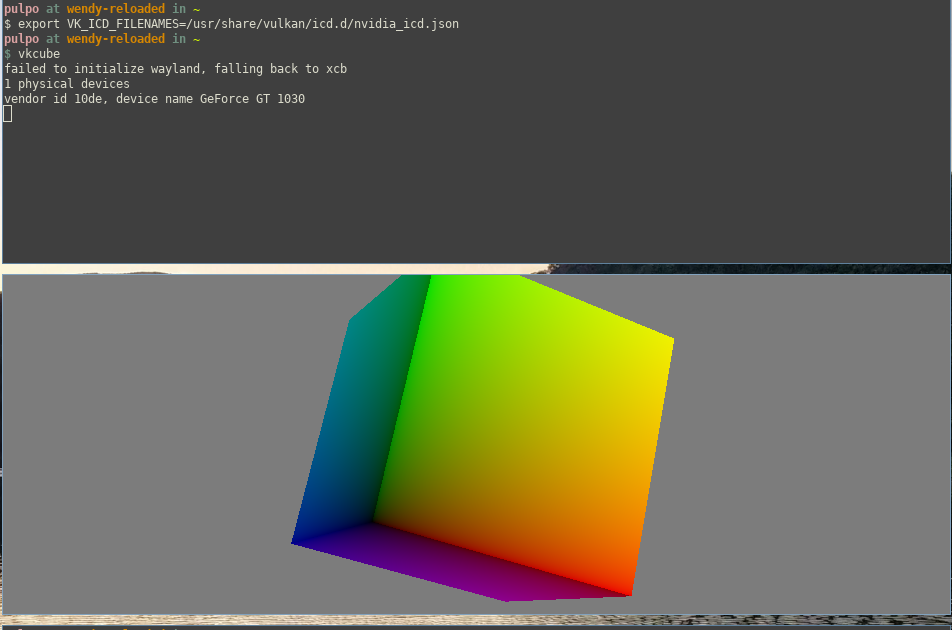Click the 'GeForce GT 1030' device name

point(252,99)
